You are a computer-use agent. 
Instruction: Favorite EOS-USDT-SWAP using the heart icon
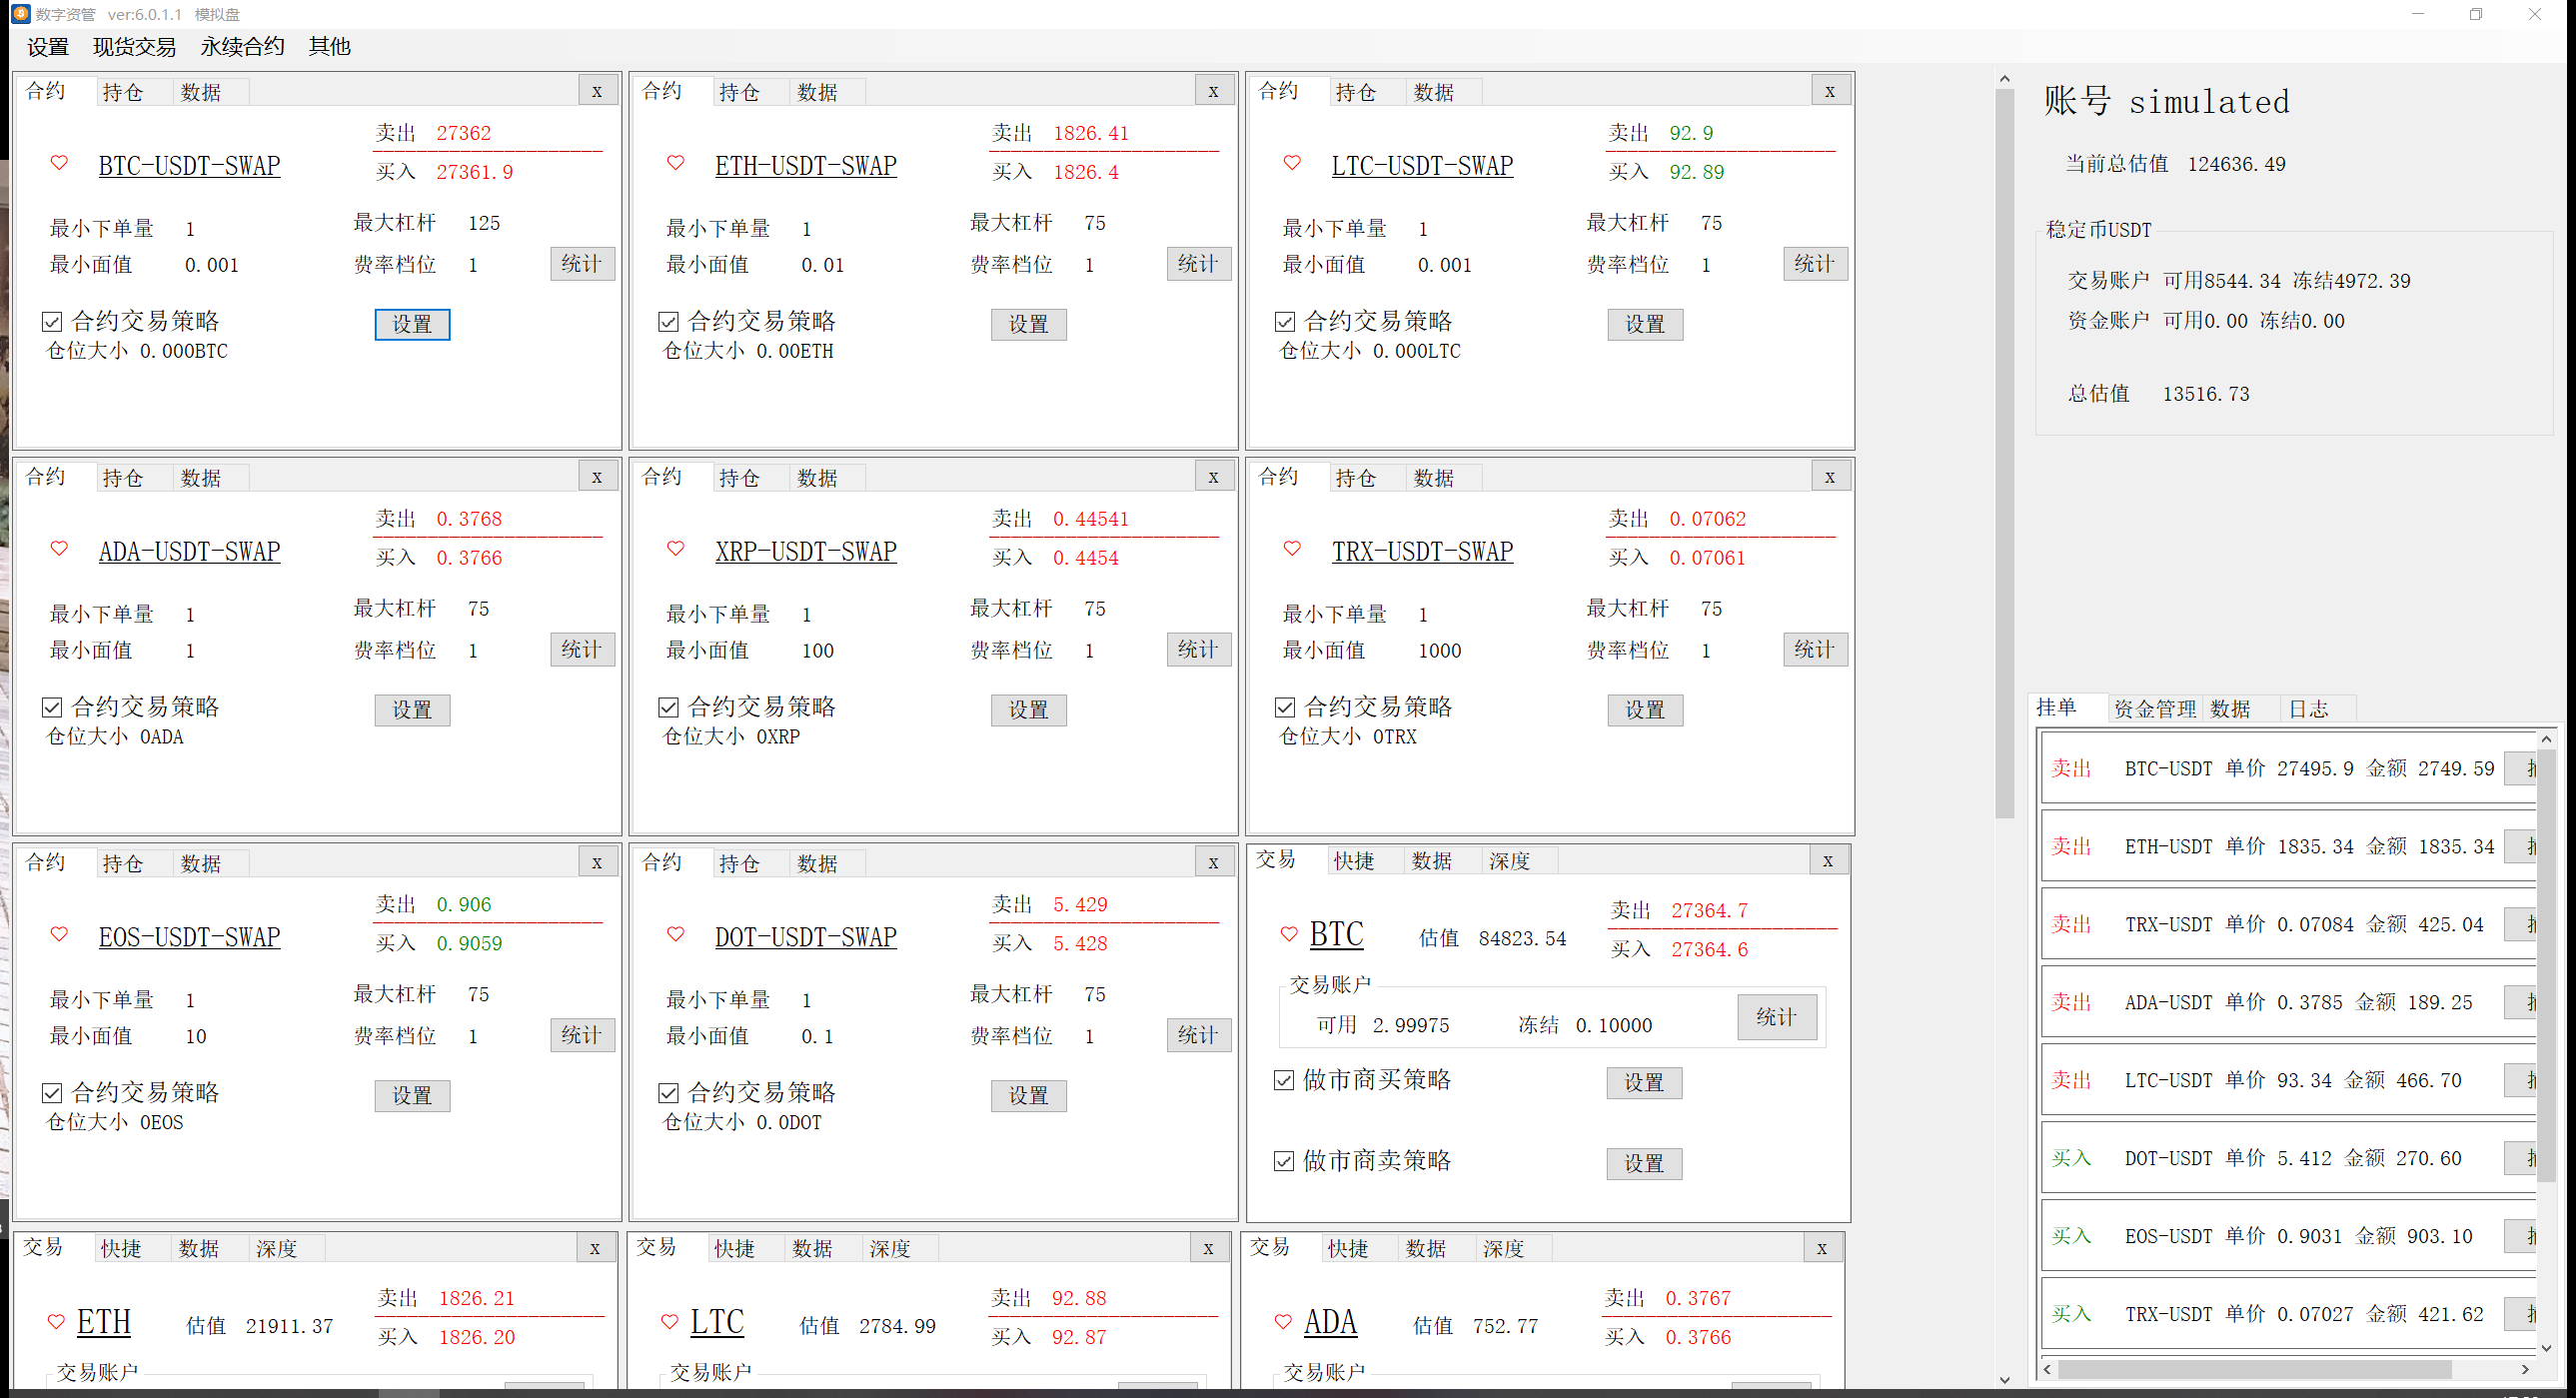59,935
